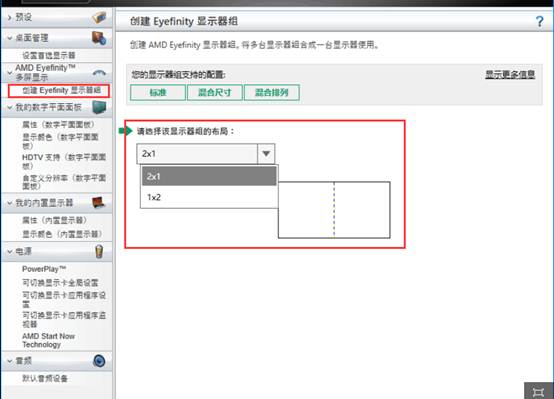The height and width of the screenshot is (399, 554).
Task: Open 显示颜色（数字平面面板）
Action: tap(60, 141)
